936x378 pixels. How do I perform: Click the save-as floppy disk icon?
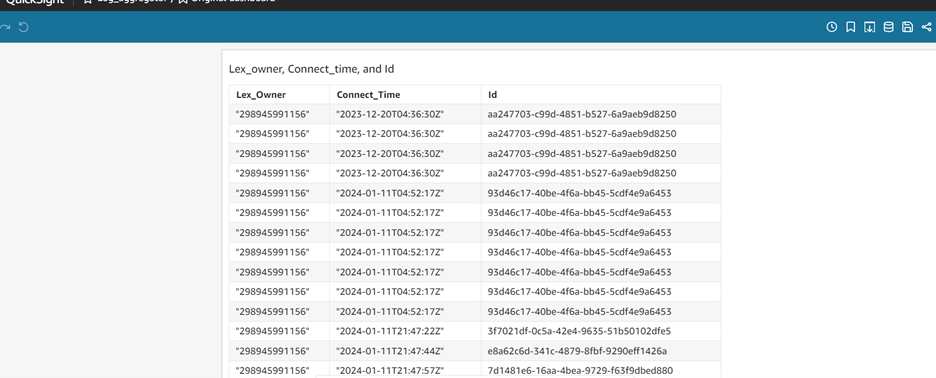(907, 27)
